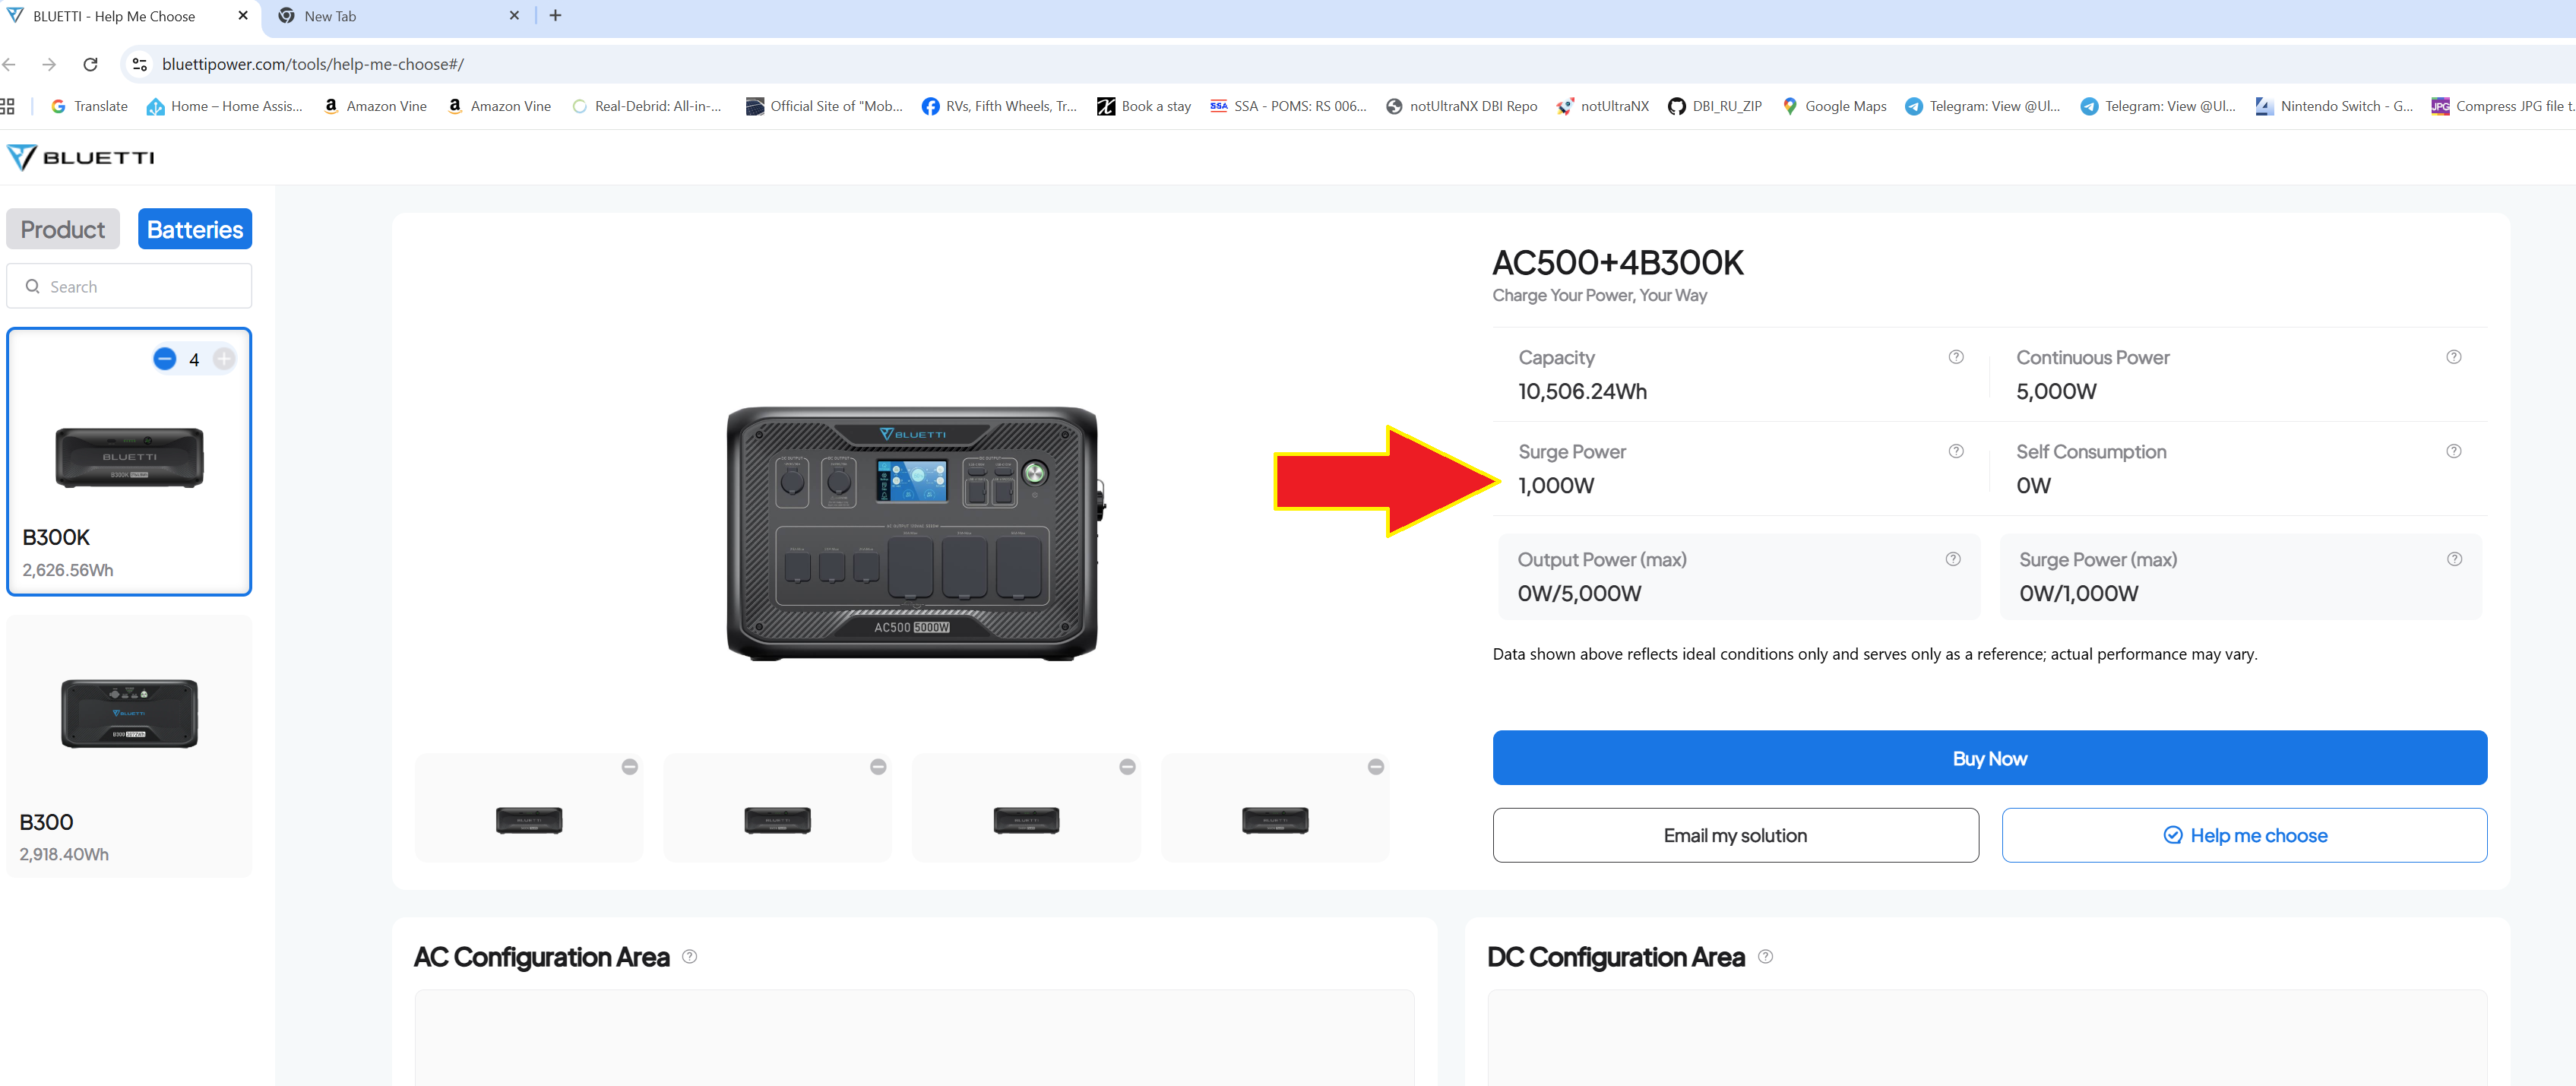Click the continuous power value 5,000W
The image size is (2576, 1086).
coord(2056,391)
